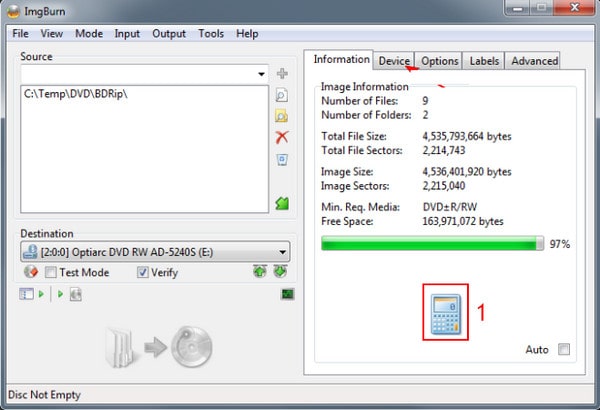This screenshot has width=600, height=410.
Task: Remove selected source with red X icon
Action: [282, 137]
